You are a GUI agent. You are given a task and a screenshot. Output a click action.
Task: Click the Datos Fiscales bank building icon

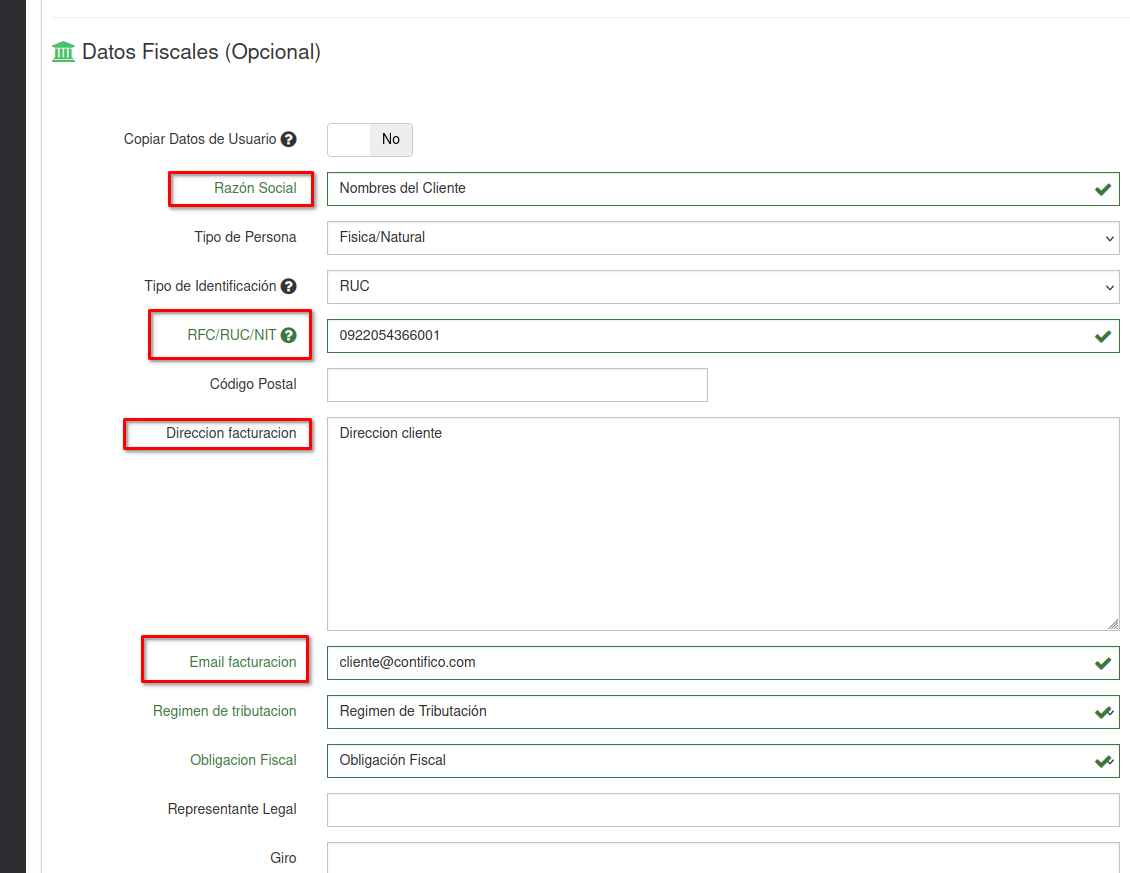(63, 52)
